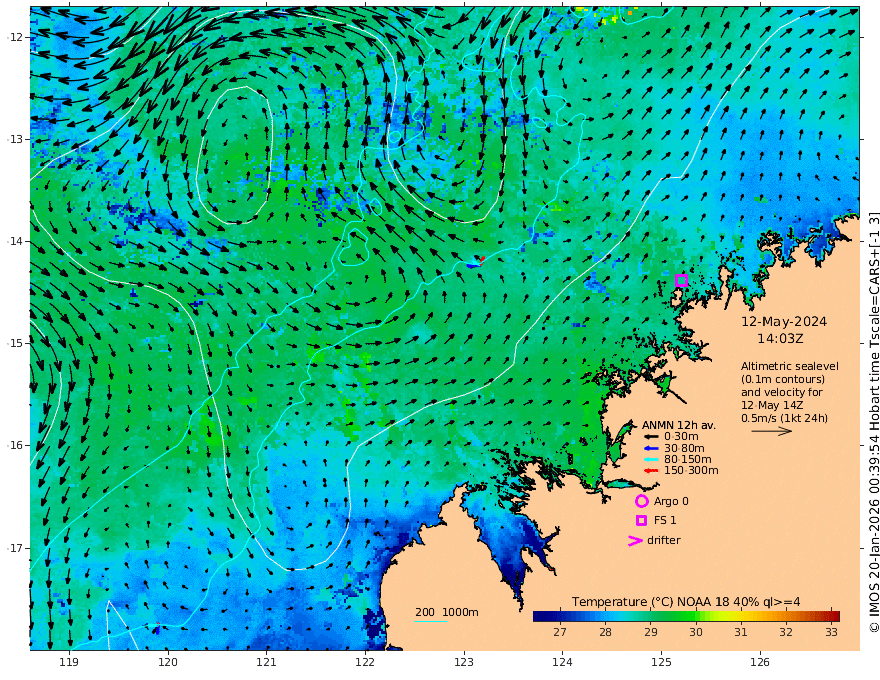Click the 'Argo 0' legend label
This screenshot has height=680, width=880.
pyautogui.click(x=671, y=501)
